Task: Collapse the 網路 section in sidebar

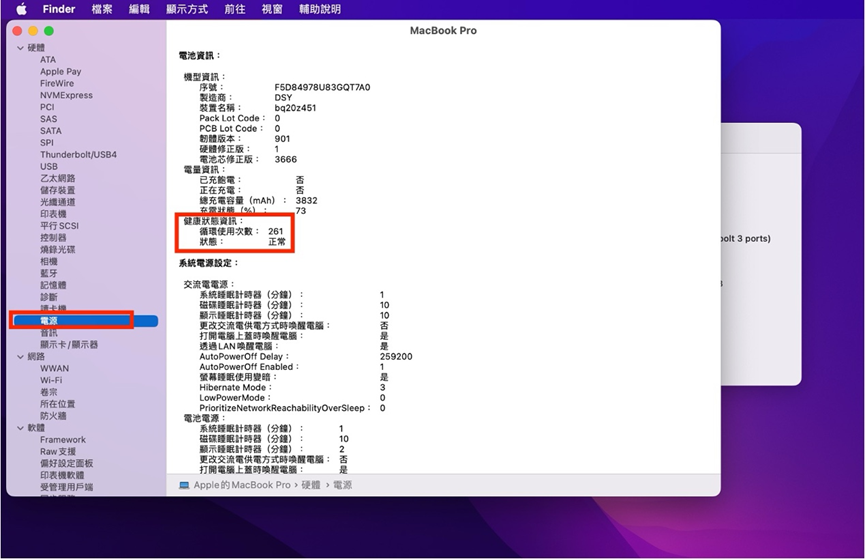Action: point(20,356)
